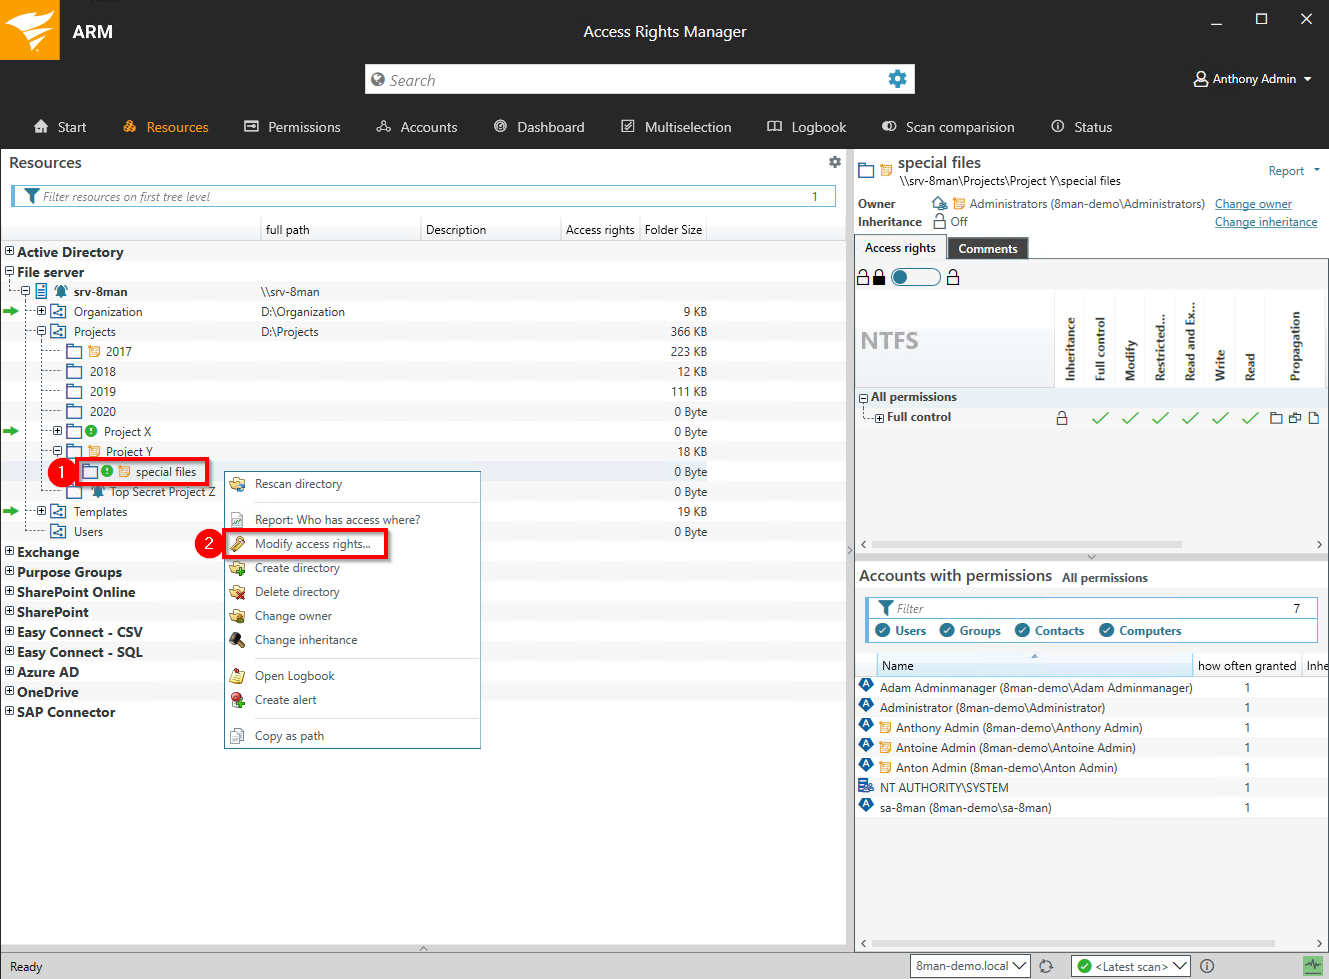Switch to the Comments tab
This screenshot has height=979, width=1329.
click(987, 249)
